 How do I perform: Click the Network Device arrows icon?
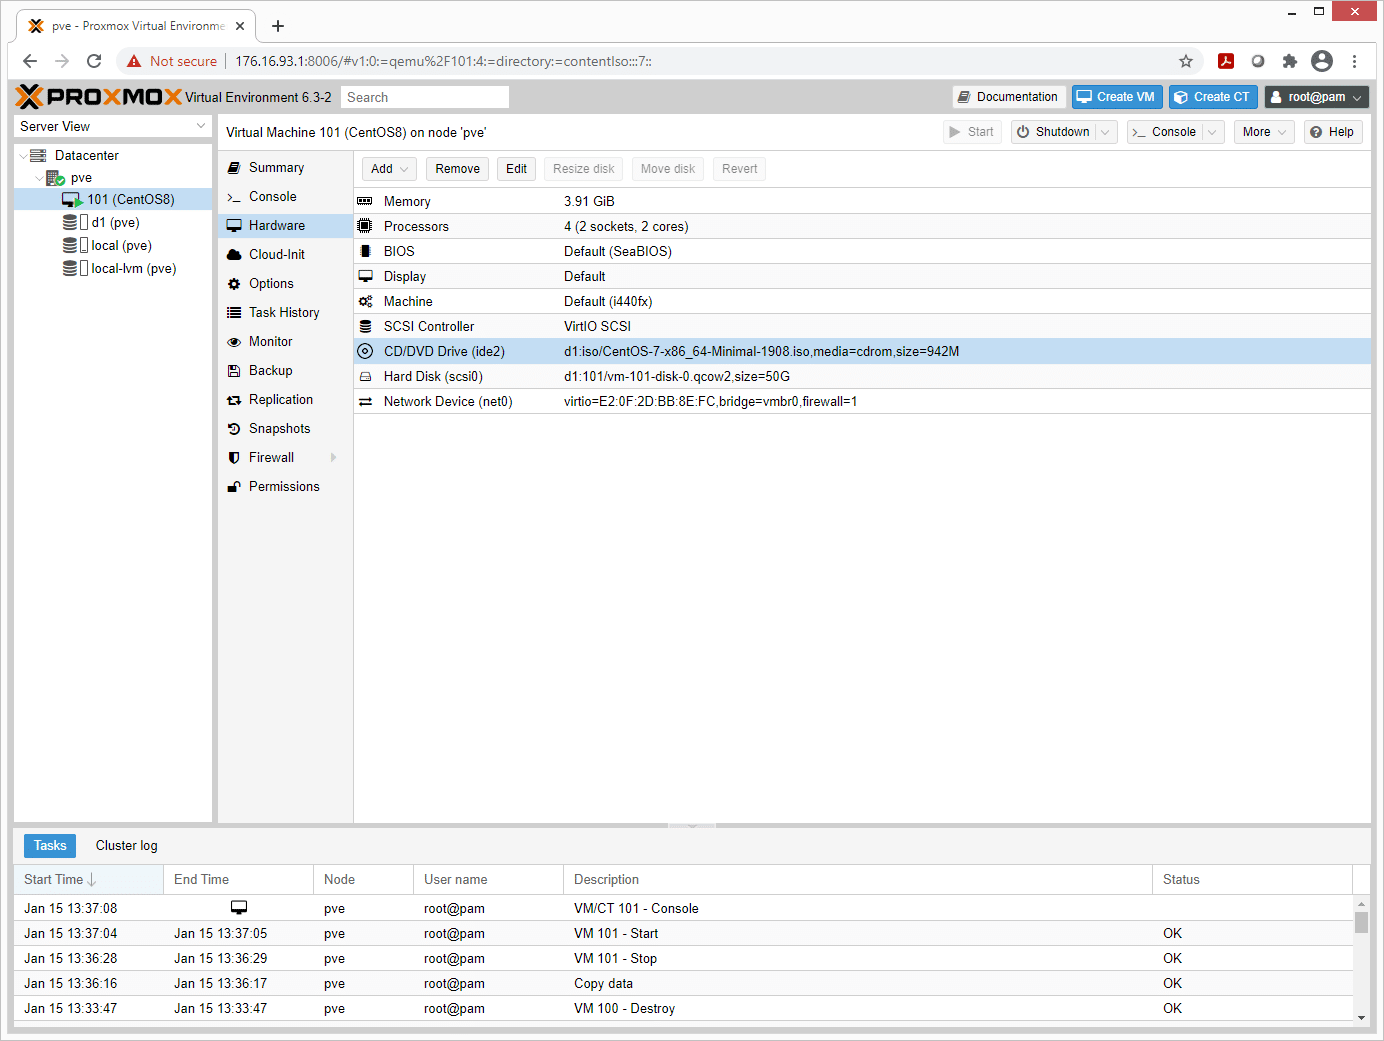365,401
